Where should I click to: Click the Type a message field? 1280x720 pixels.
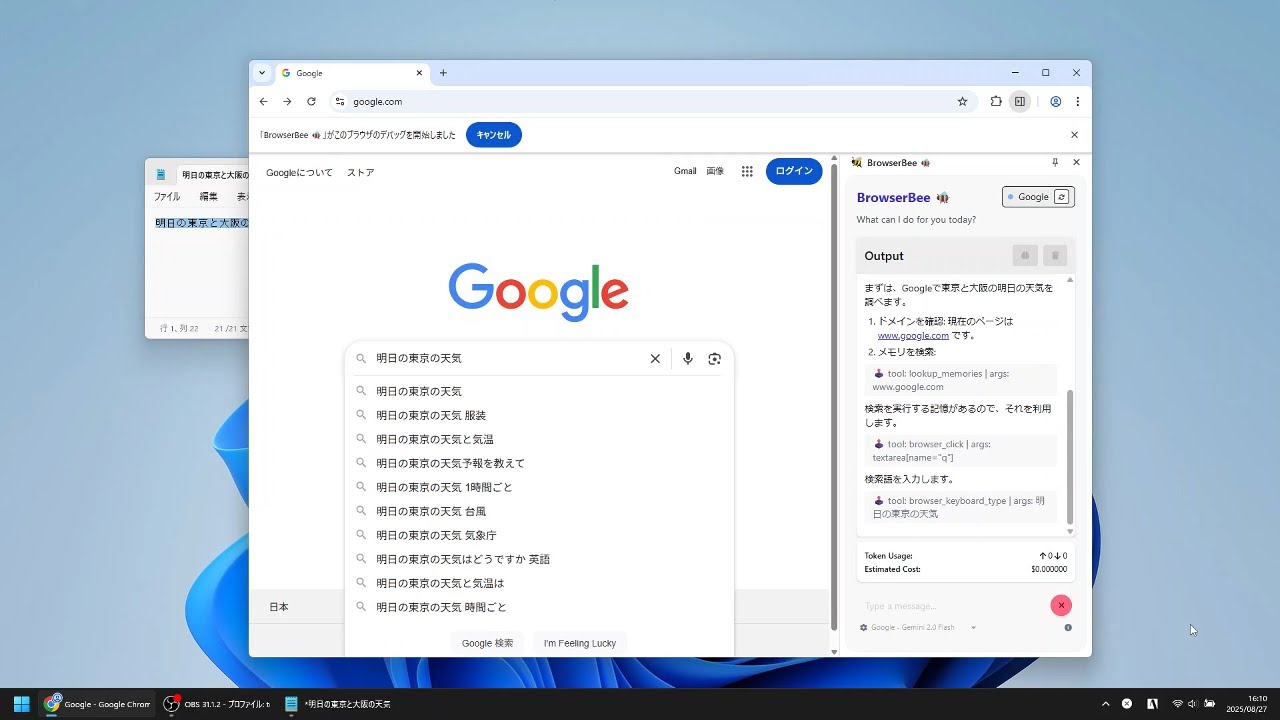tap(952, 605)
